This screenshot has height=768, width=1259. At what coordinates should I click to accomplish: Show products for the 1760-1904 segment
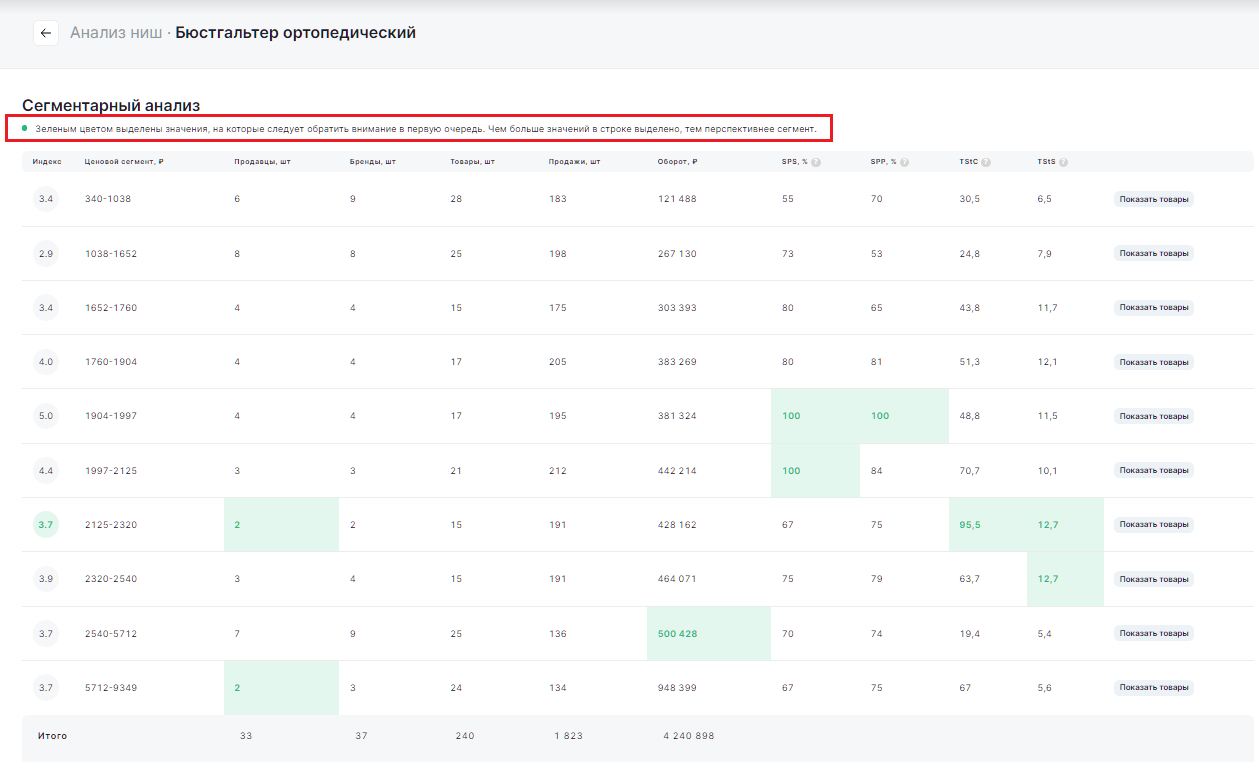point(1154,362)
